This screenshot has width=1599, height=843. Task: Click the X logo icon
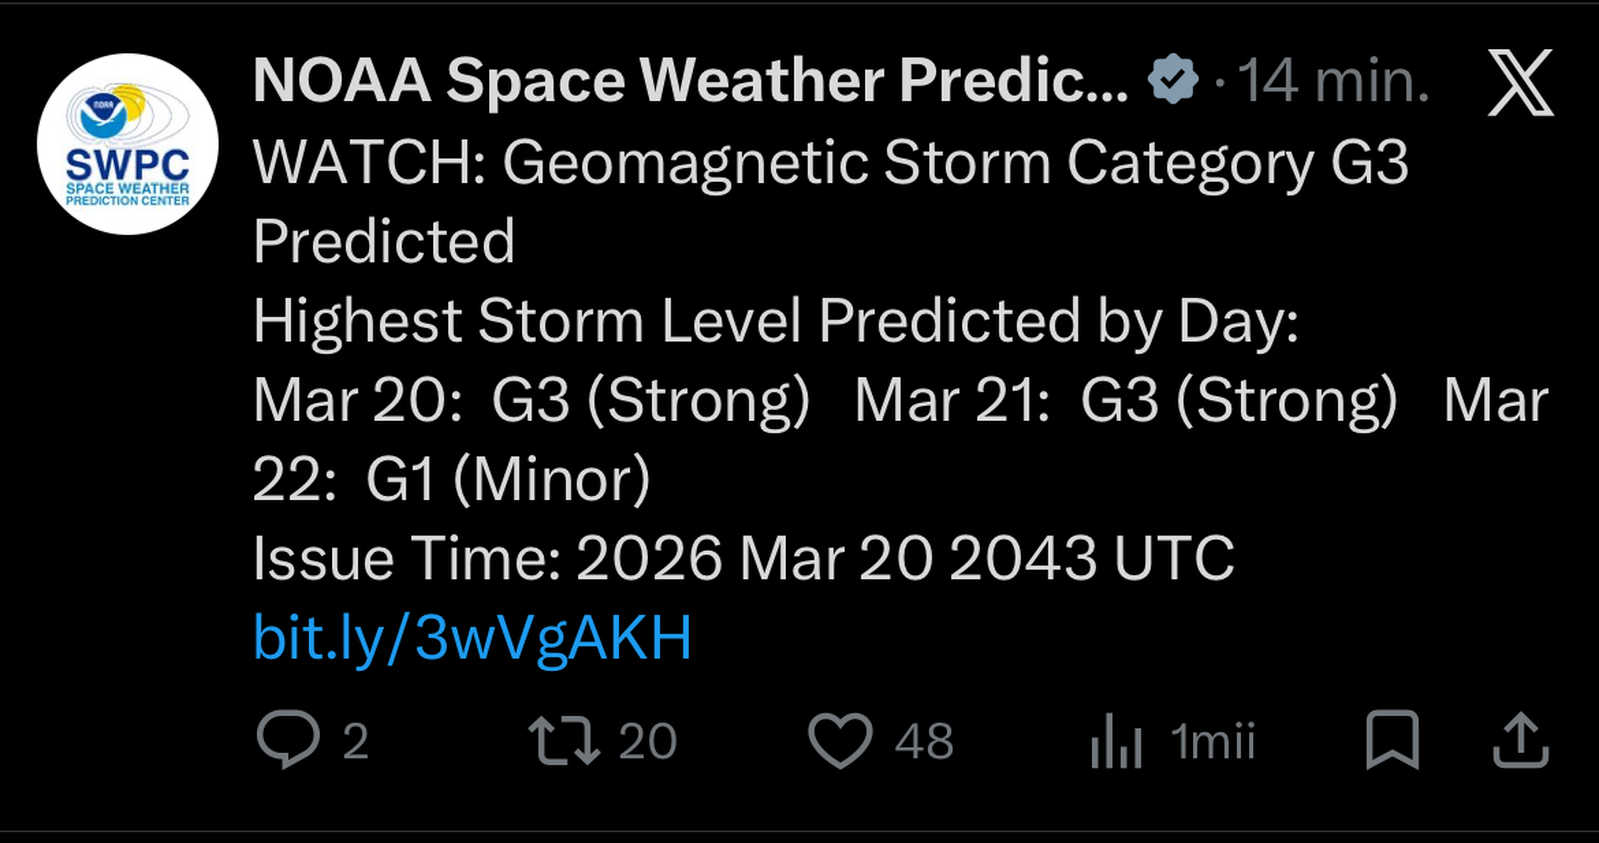(1520, 82)
